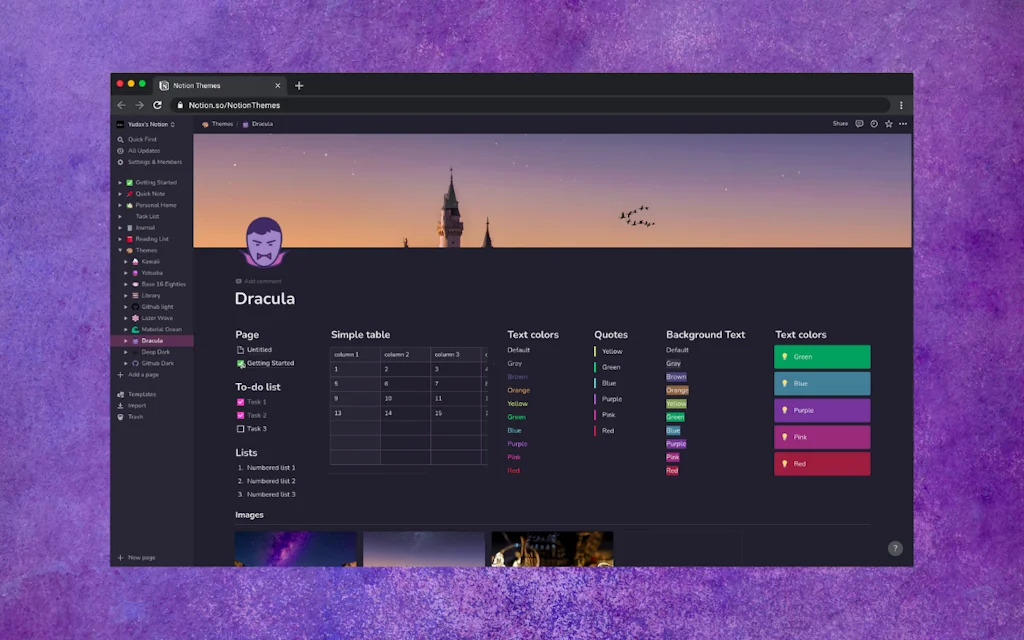Uncheck the Task 2 checkbox
The width and height of the screenshot is (1024, 640).
(240, 415)
